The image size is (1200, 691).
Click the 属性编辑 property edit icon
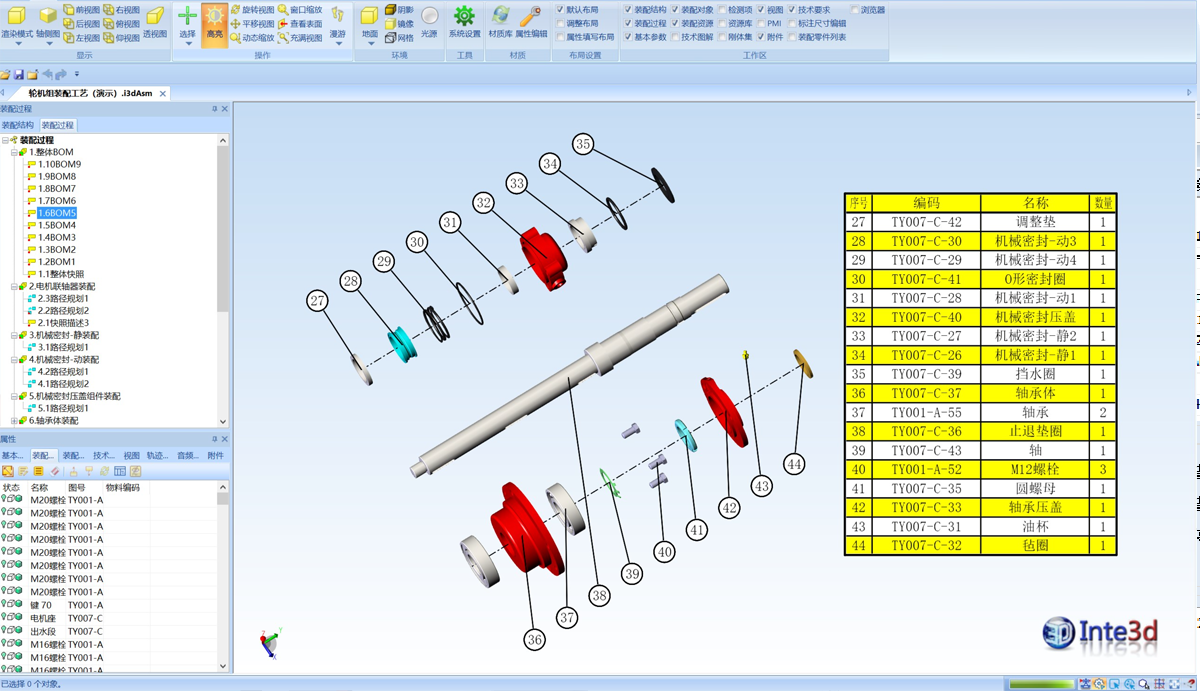coord(530,22)
